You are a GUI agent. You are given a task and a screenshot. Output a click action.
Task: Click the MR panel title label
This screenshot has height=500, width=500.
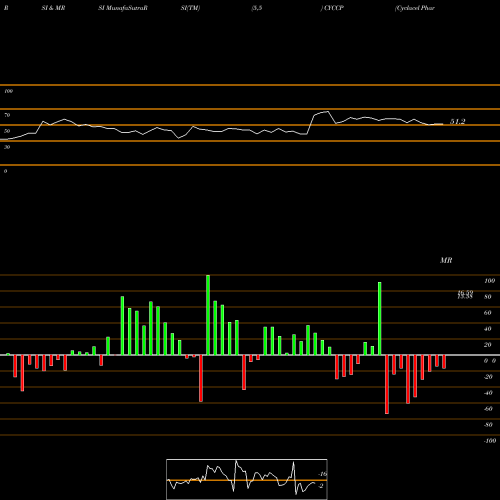click(446, 260)
